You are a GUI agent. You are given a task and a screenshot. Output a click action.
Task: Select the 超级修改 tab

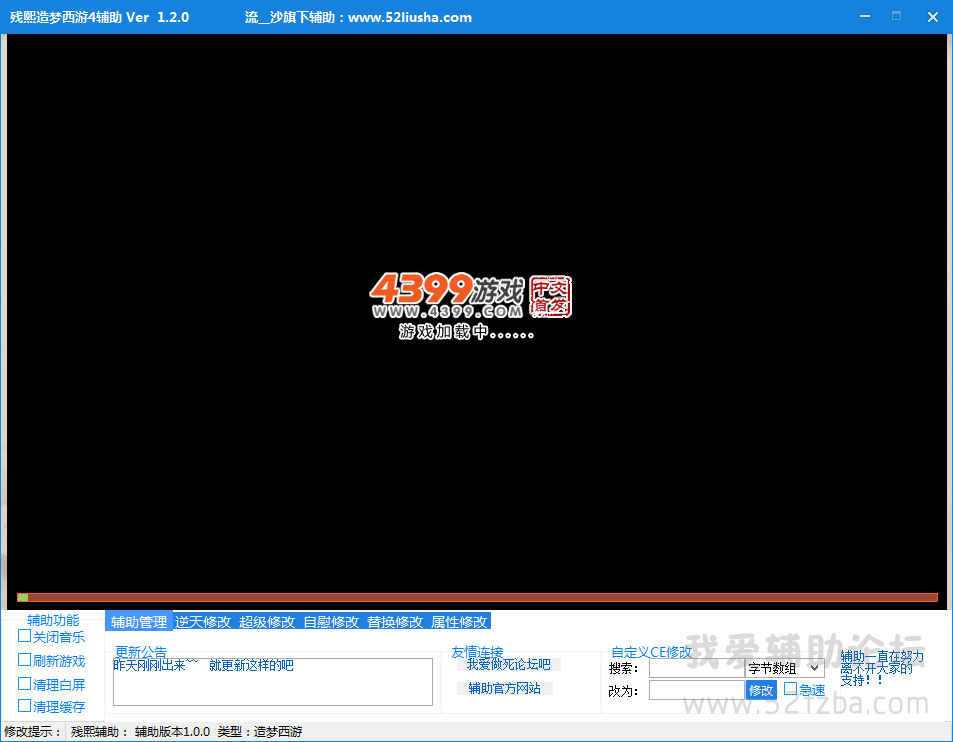pos(267,622)
